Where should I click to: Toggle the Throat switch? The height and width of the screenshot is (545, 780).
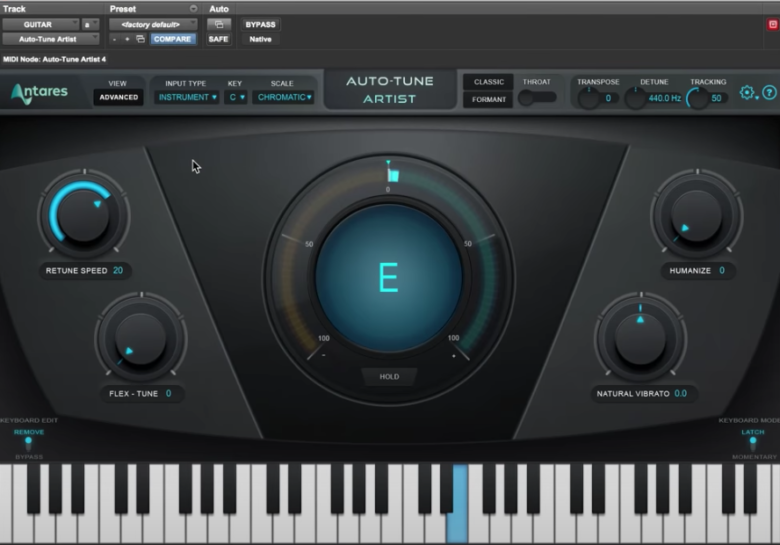pos(537,97)
